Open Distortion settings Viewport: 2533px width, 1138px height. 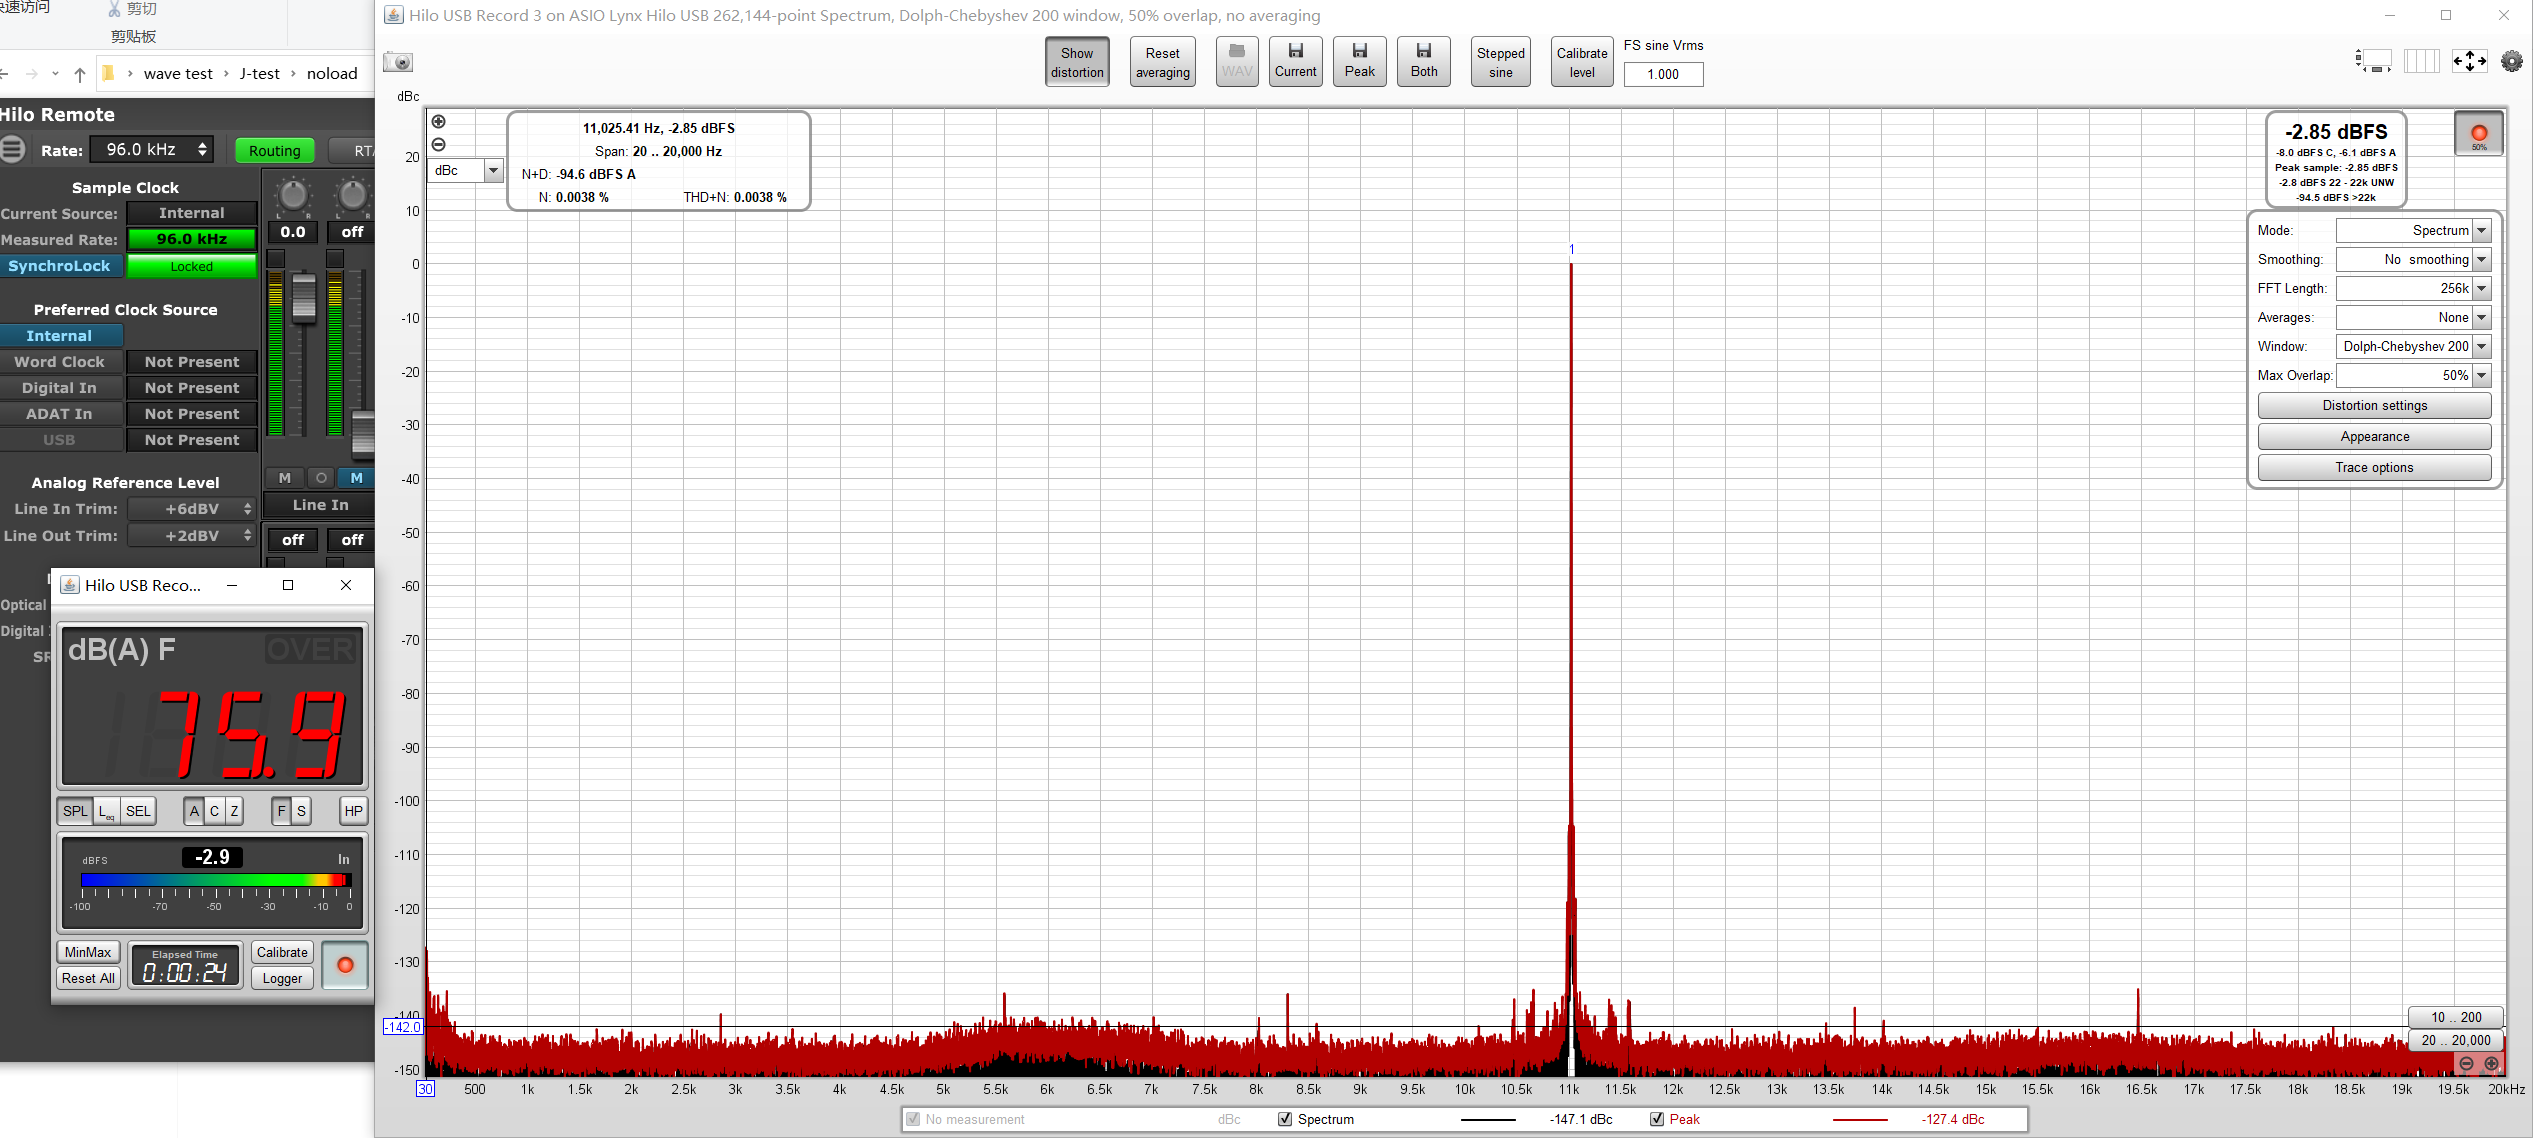[x=2374, y=406]
